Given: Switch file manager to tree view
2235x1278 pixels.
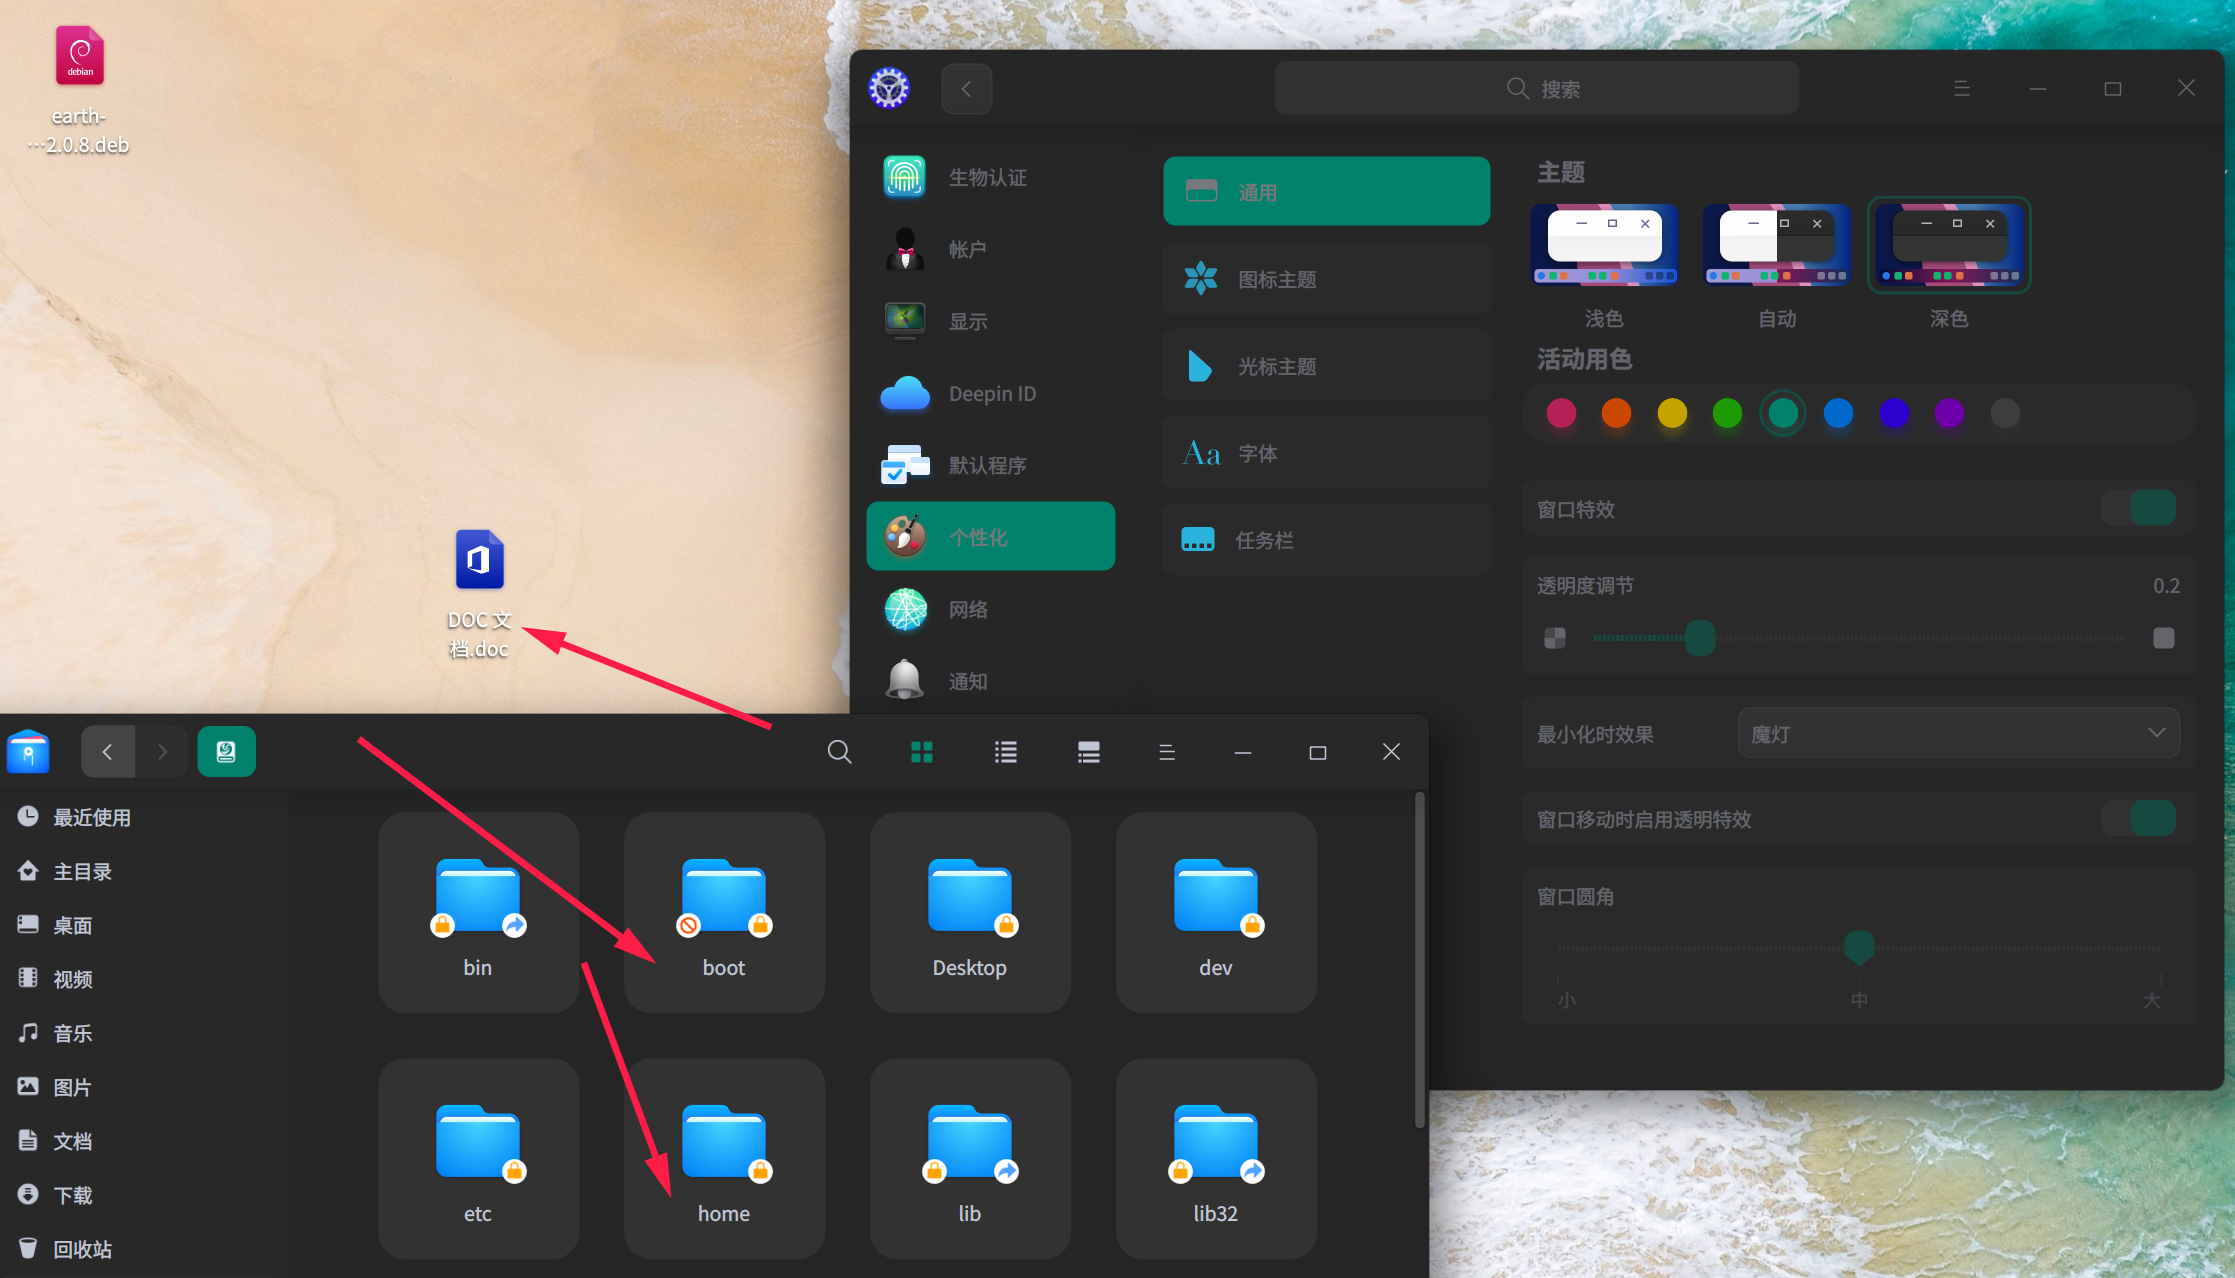Looking at the screenshot, I should click(1088, 752).
